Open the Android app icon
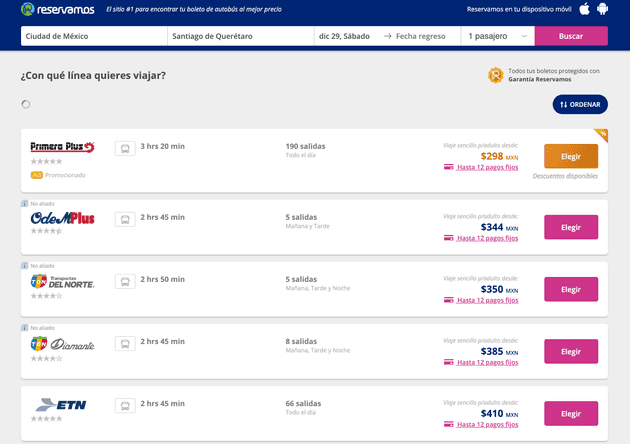This screenshot has width=630, height=444. tap(602, 9)
